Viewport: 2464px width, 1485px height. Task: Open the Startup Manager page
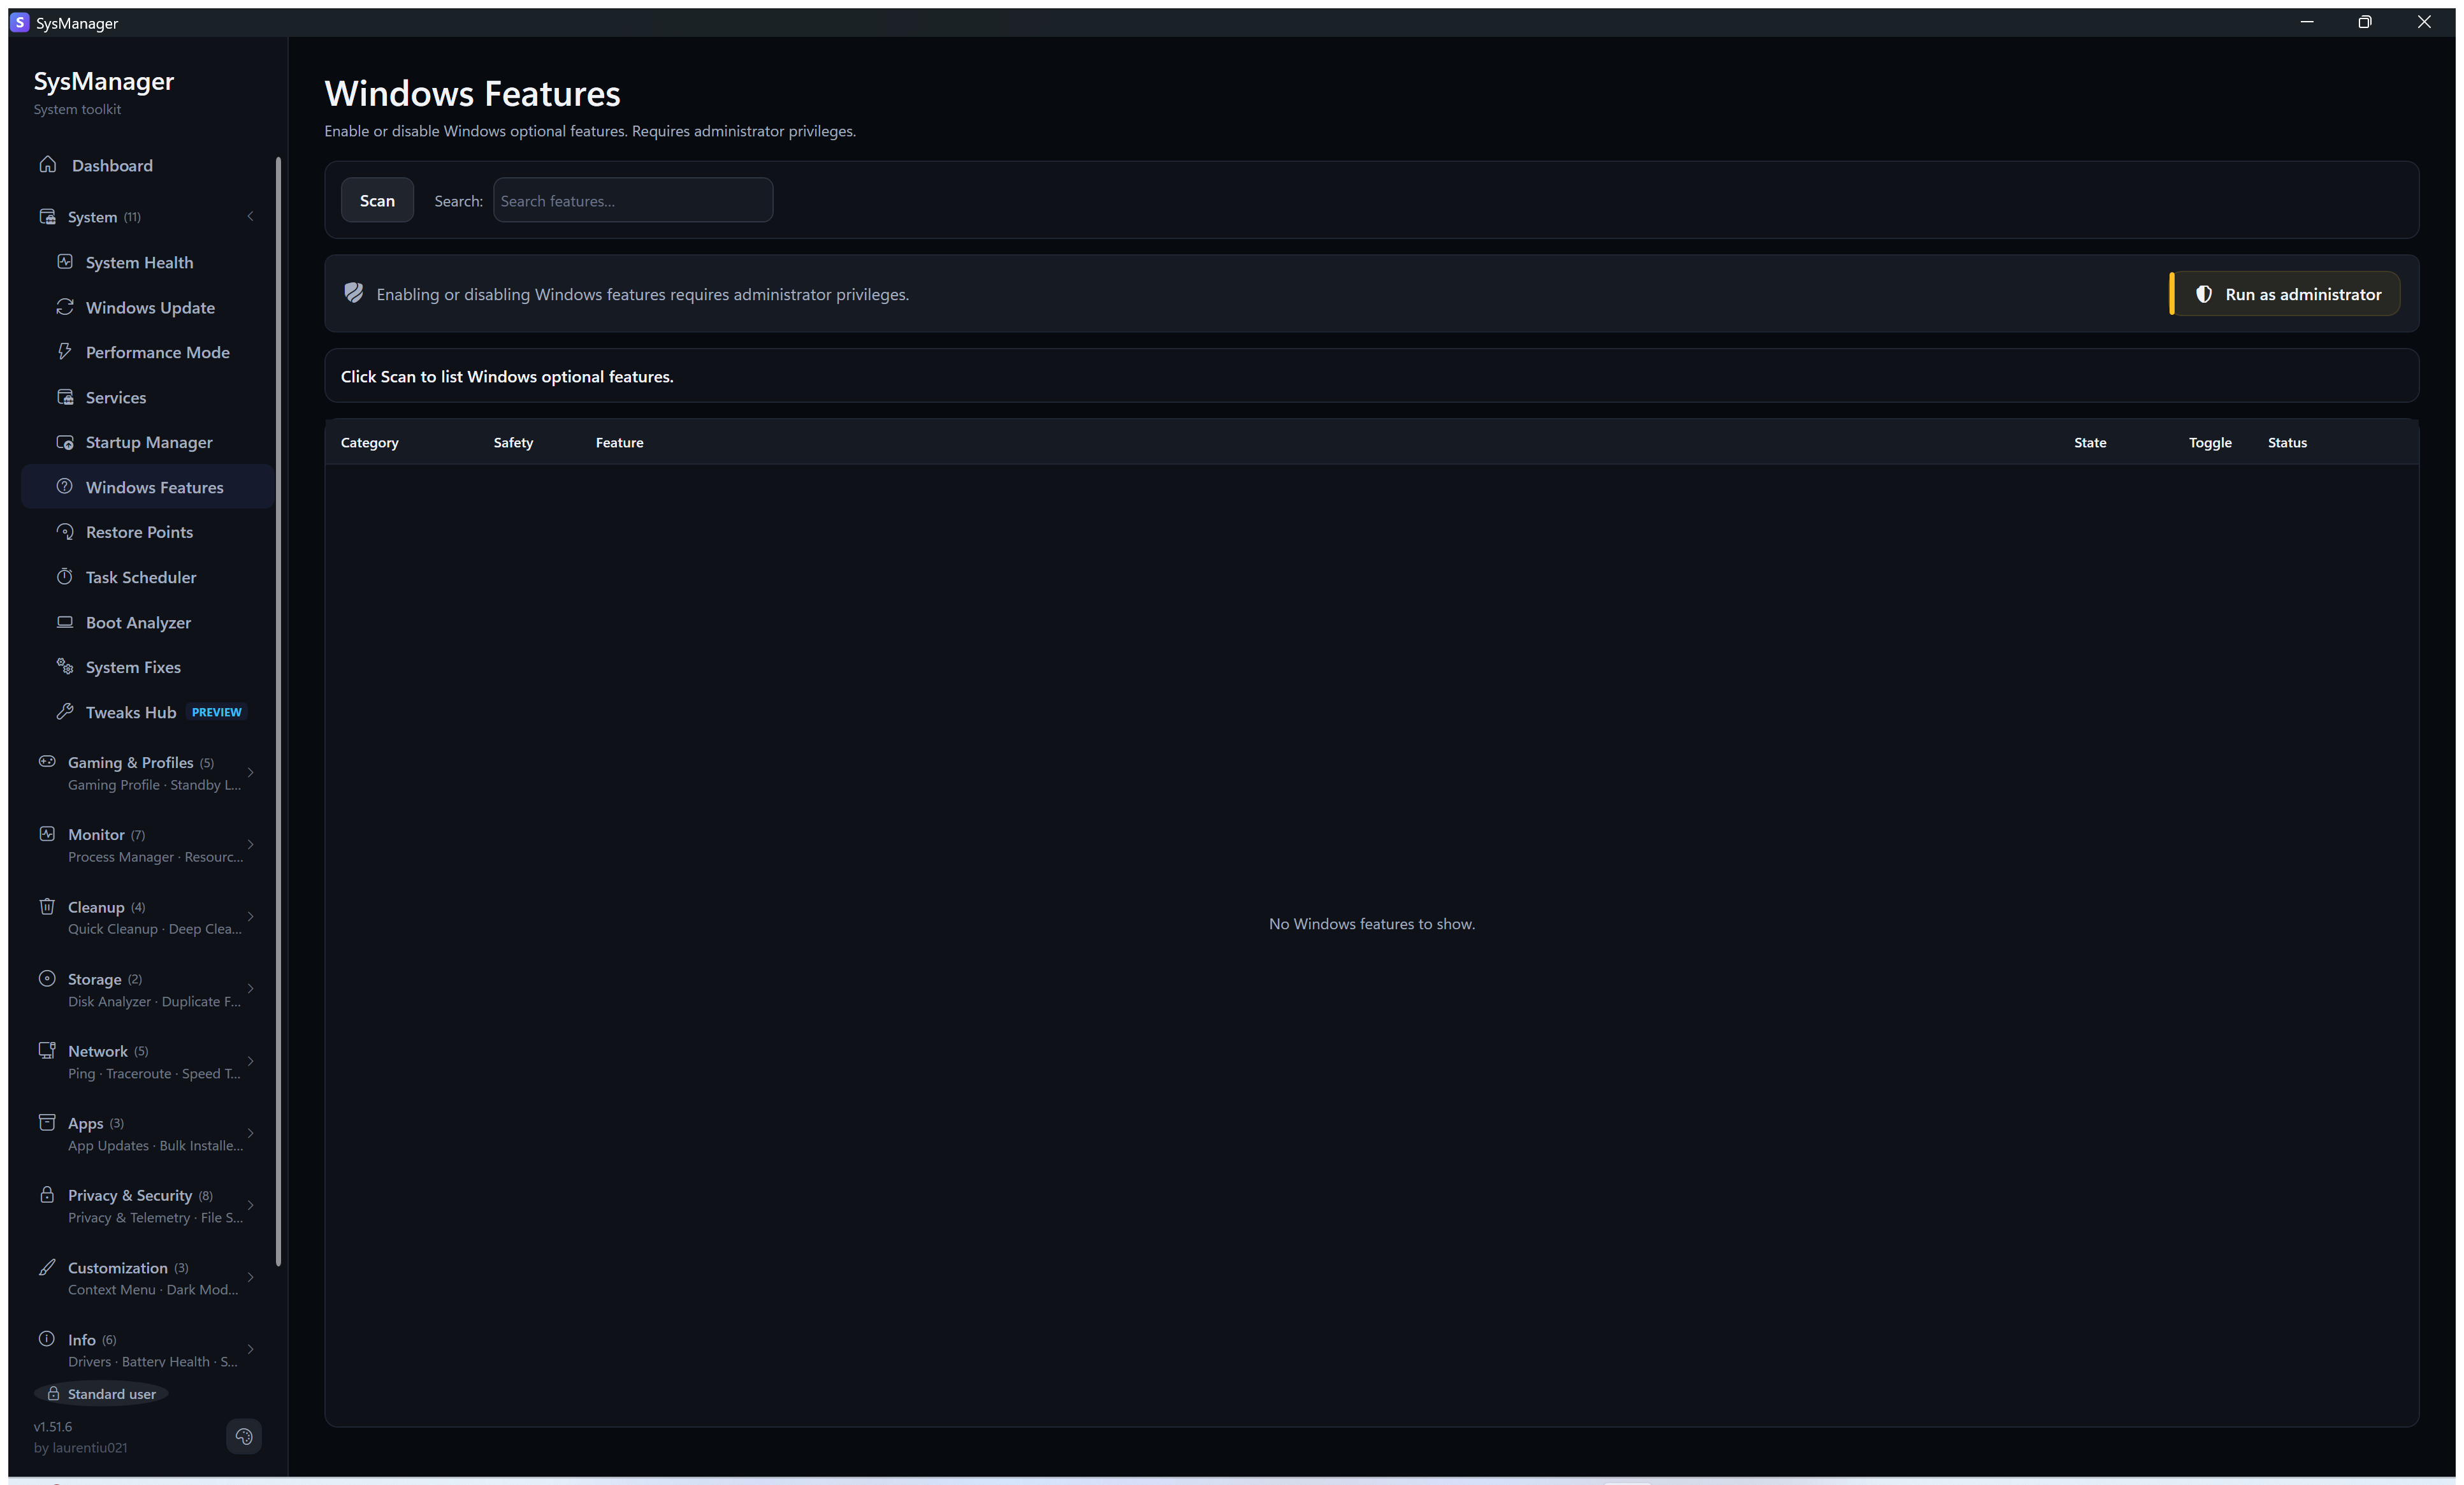[x=148, y=442]
